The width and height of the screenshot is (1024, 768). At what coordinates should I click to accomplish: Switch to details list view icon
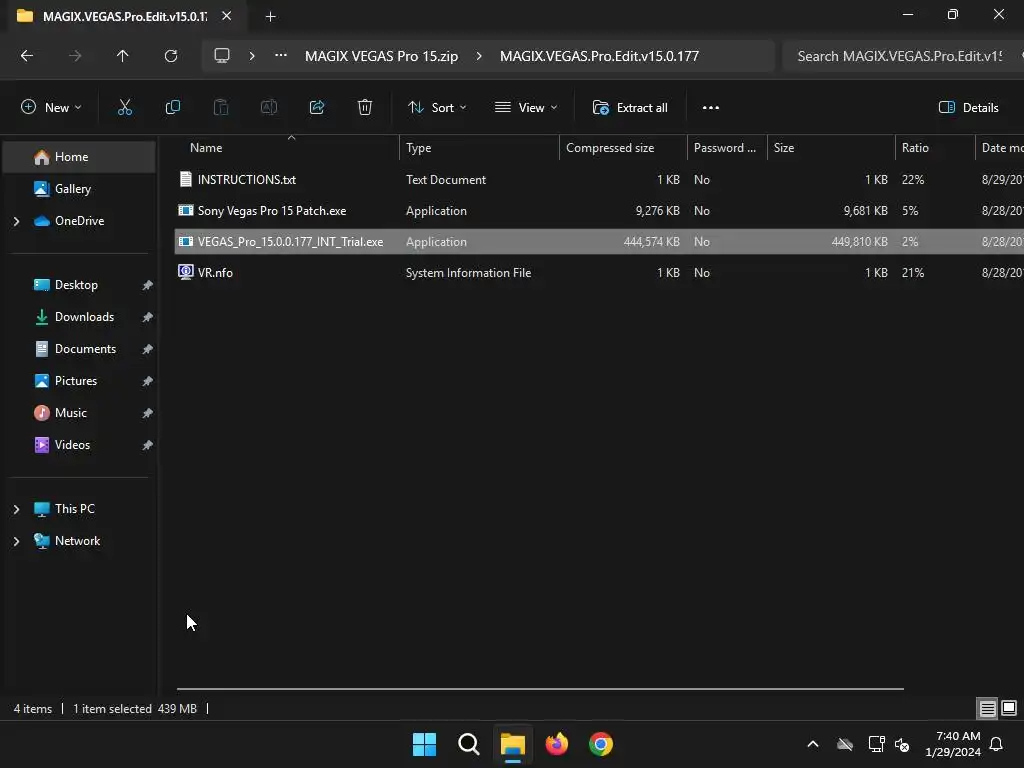(x=987, y=708)
